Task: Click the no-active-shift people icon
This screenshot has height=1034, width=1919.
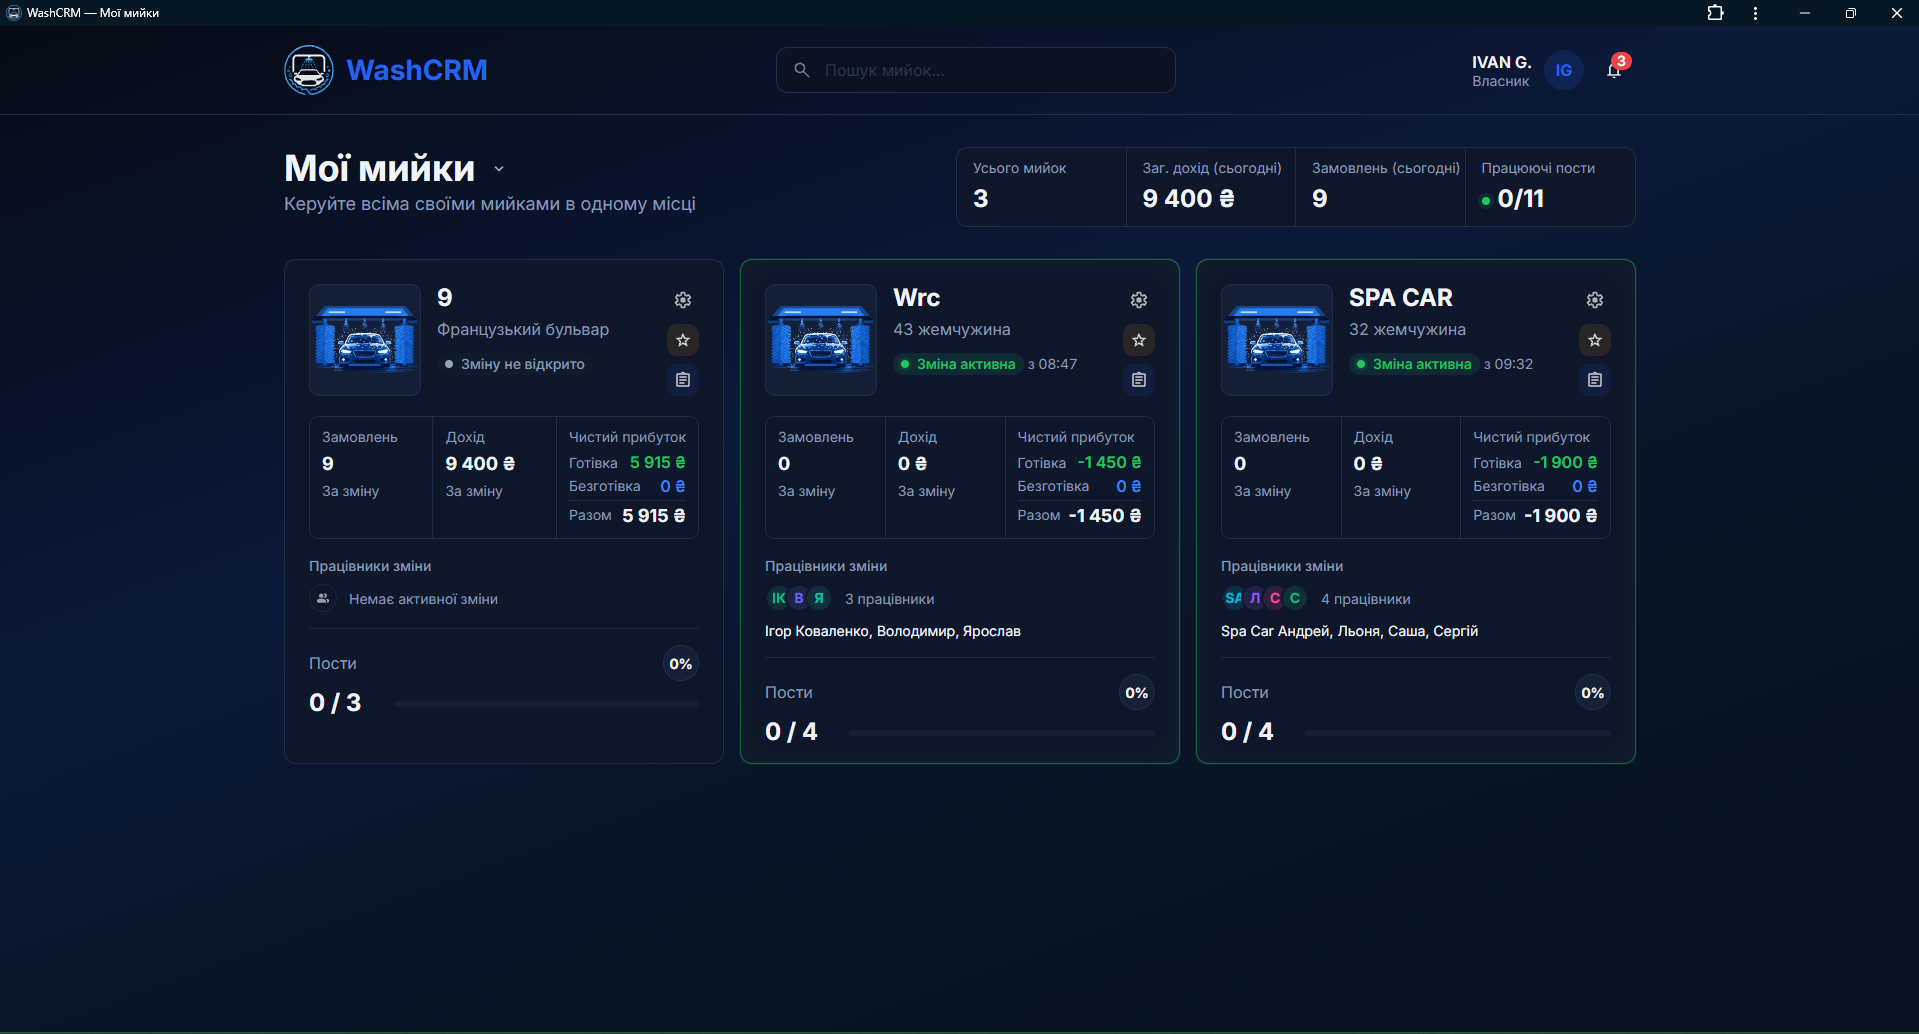Action: point(323,599)
